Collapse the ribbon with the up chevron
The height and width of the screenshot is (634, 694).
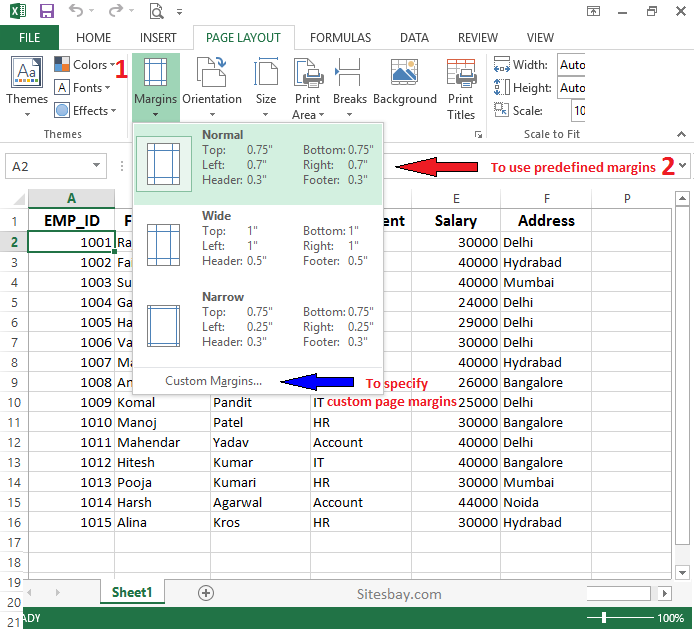coord(681,134)
